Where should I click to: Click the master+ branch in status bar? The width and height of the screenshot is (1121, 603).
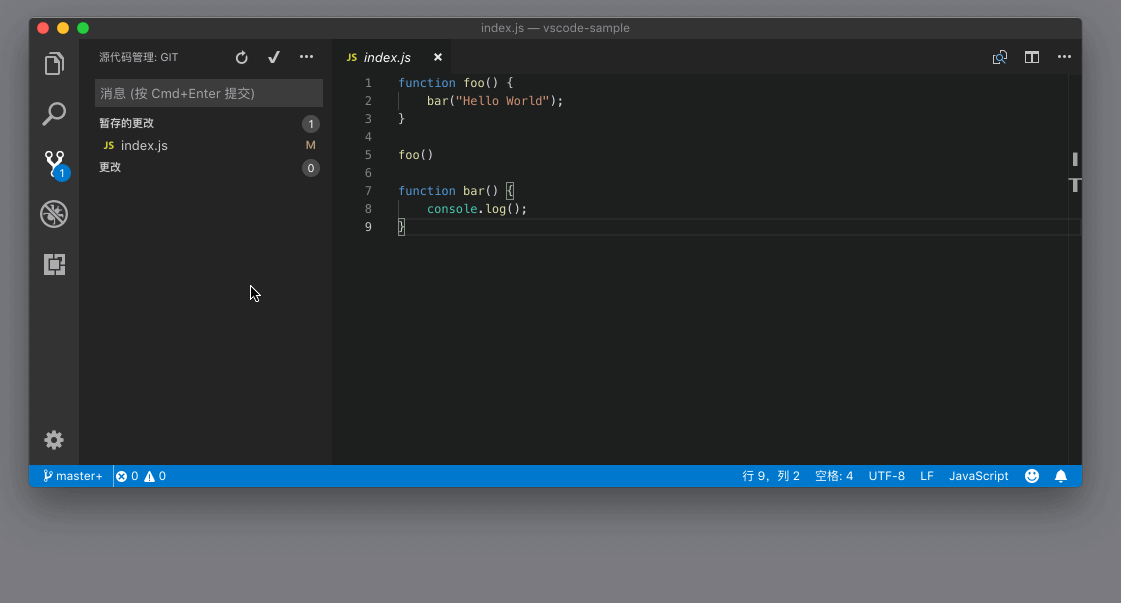(72, 476)
